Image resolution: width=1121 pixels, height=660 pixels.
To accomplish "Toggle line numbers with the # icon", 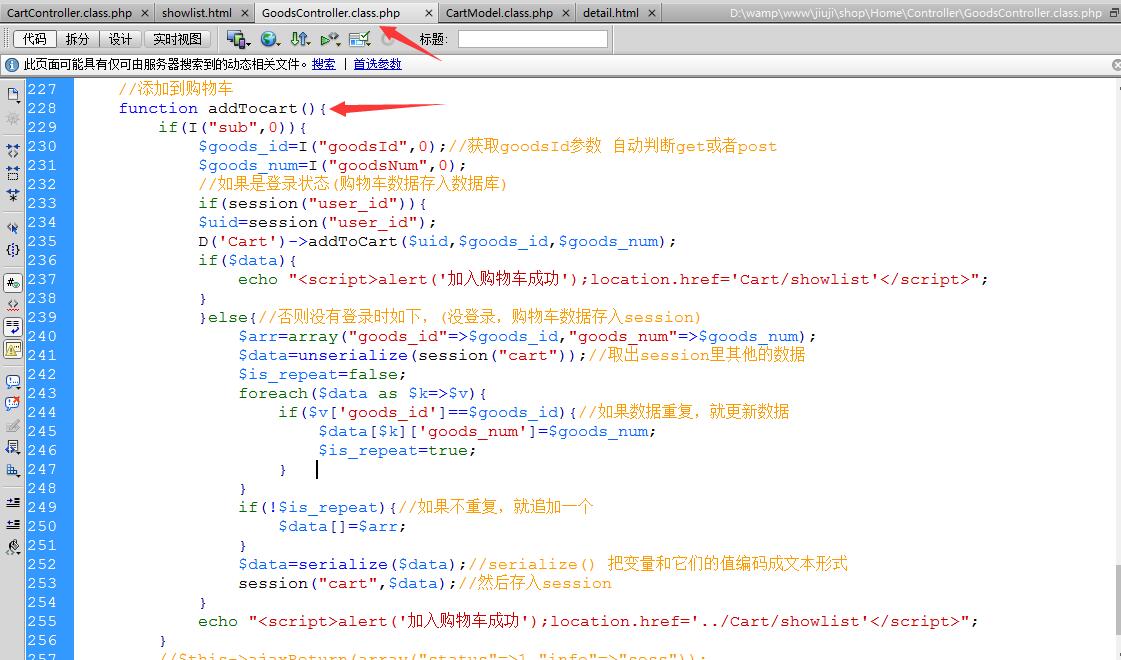I will pyautogui.click(x=13, y=283).
